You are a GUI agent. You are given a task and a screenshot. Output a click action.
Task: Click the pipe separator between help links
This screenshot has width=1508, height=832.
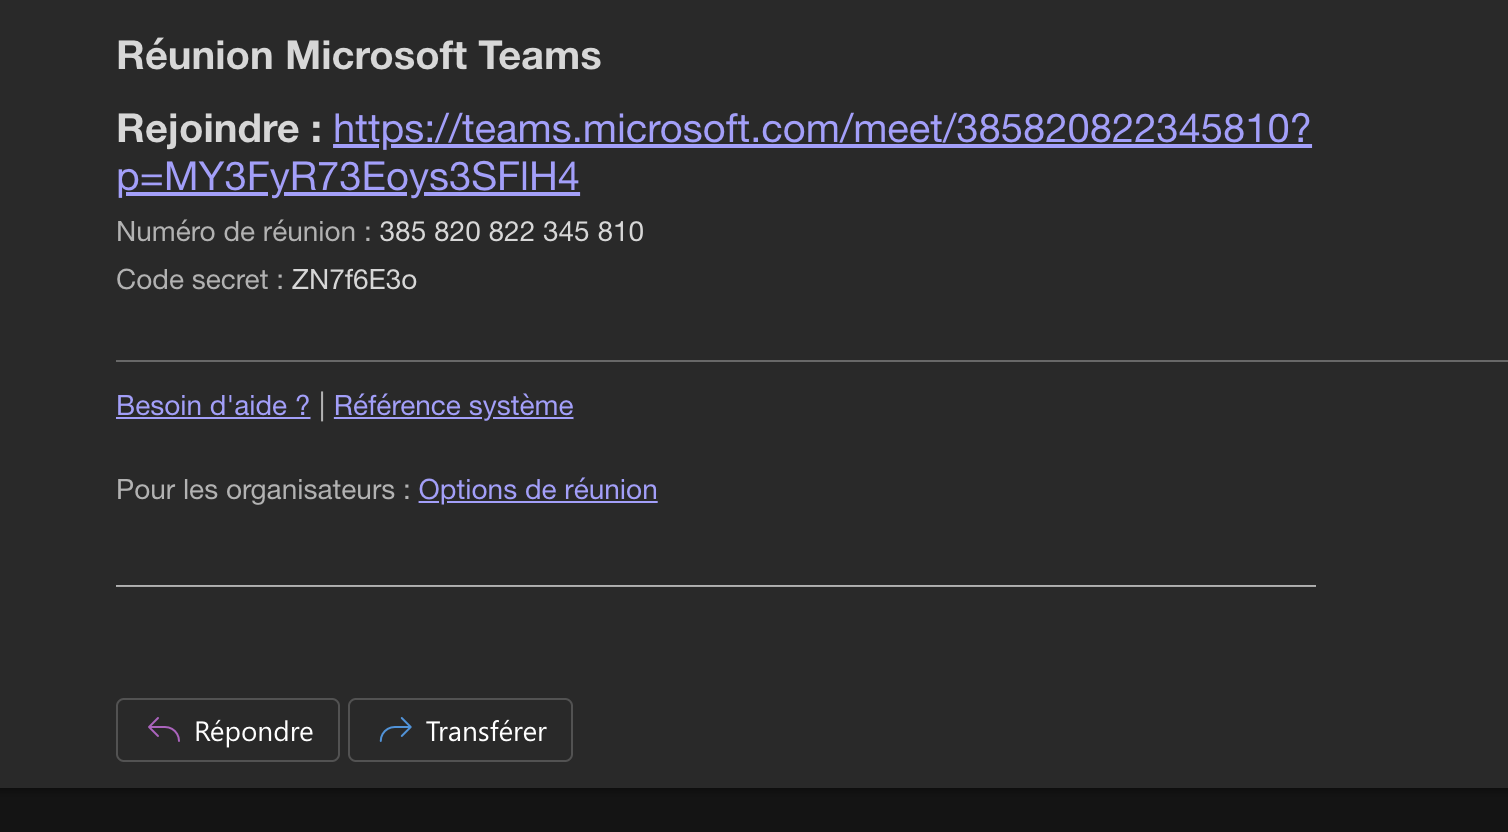point(322,406)
